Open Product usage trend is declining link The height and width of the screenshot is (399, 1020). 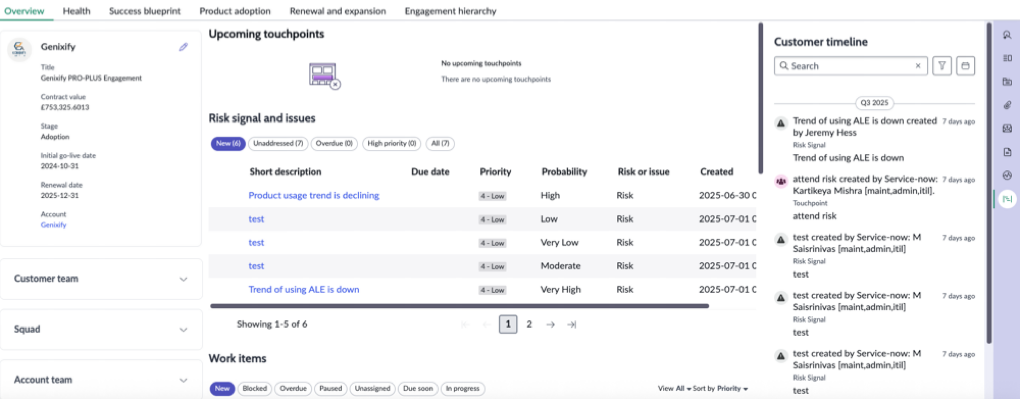(314, 195)
